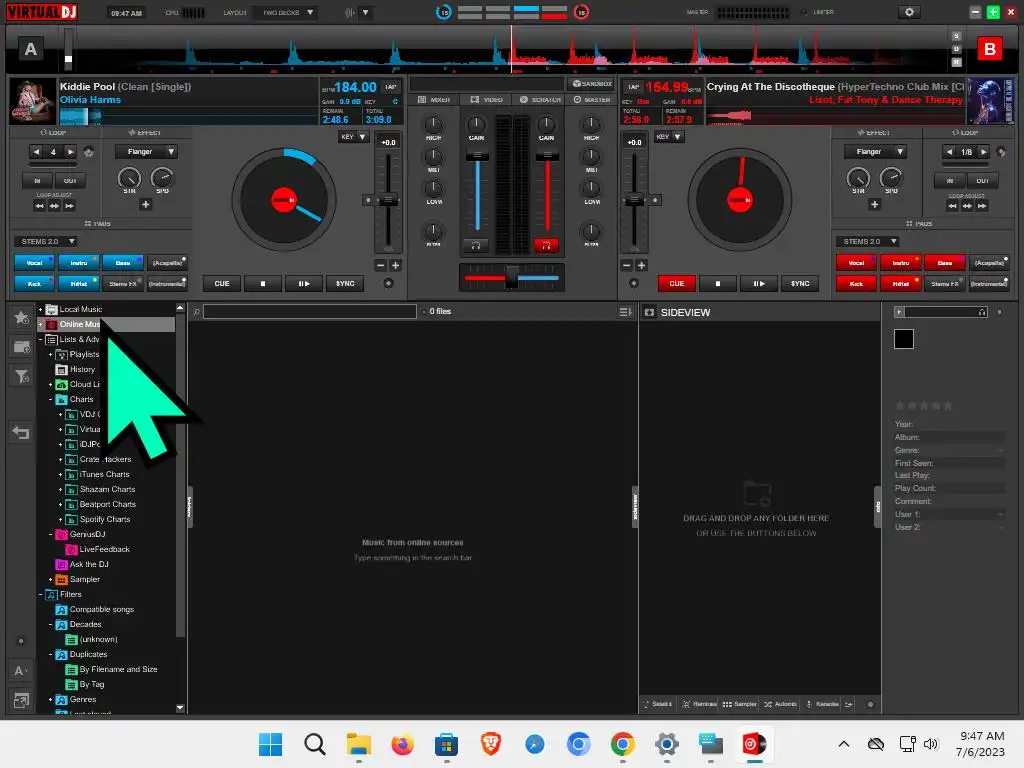
Task: Open the Flanger effect dropdown on deck B
Action: (x=874, y=152)
